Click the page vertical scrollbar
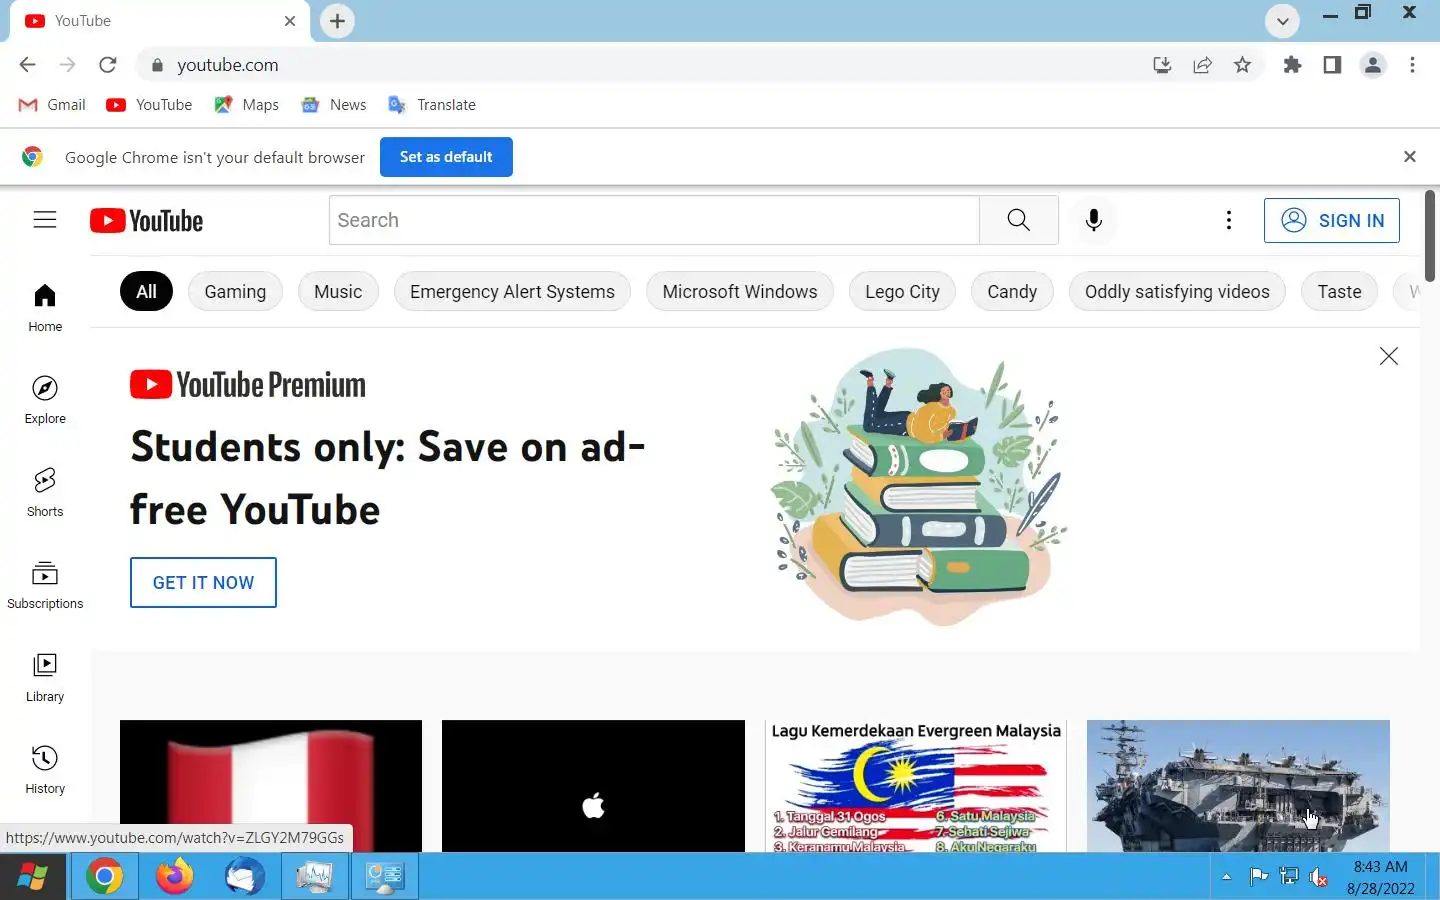 click(x=1430, y=236)
